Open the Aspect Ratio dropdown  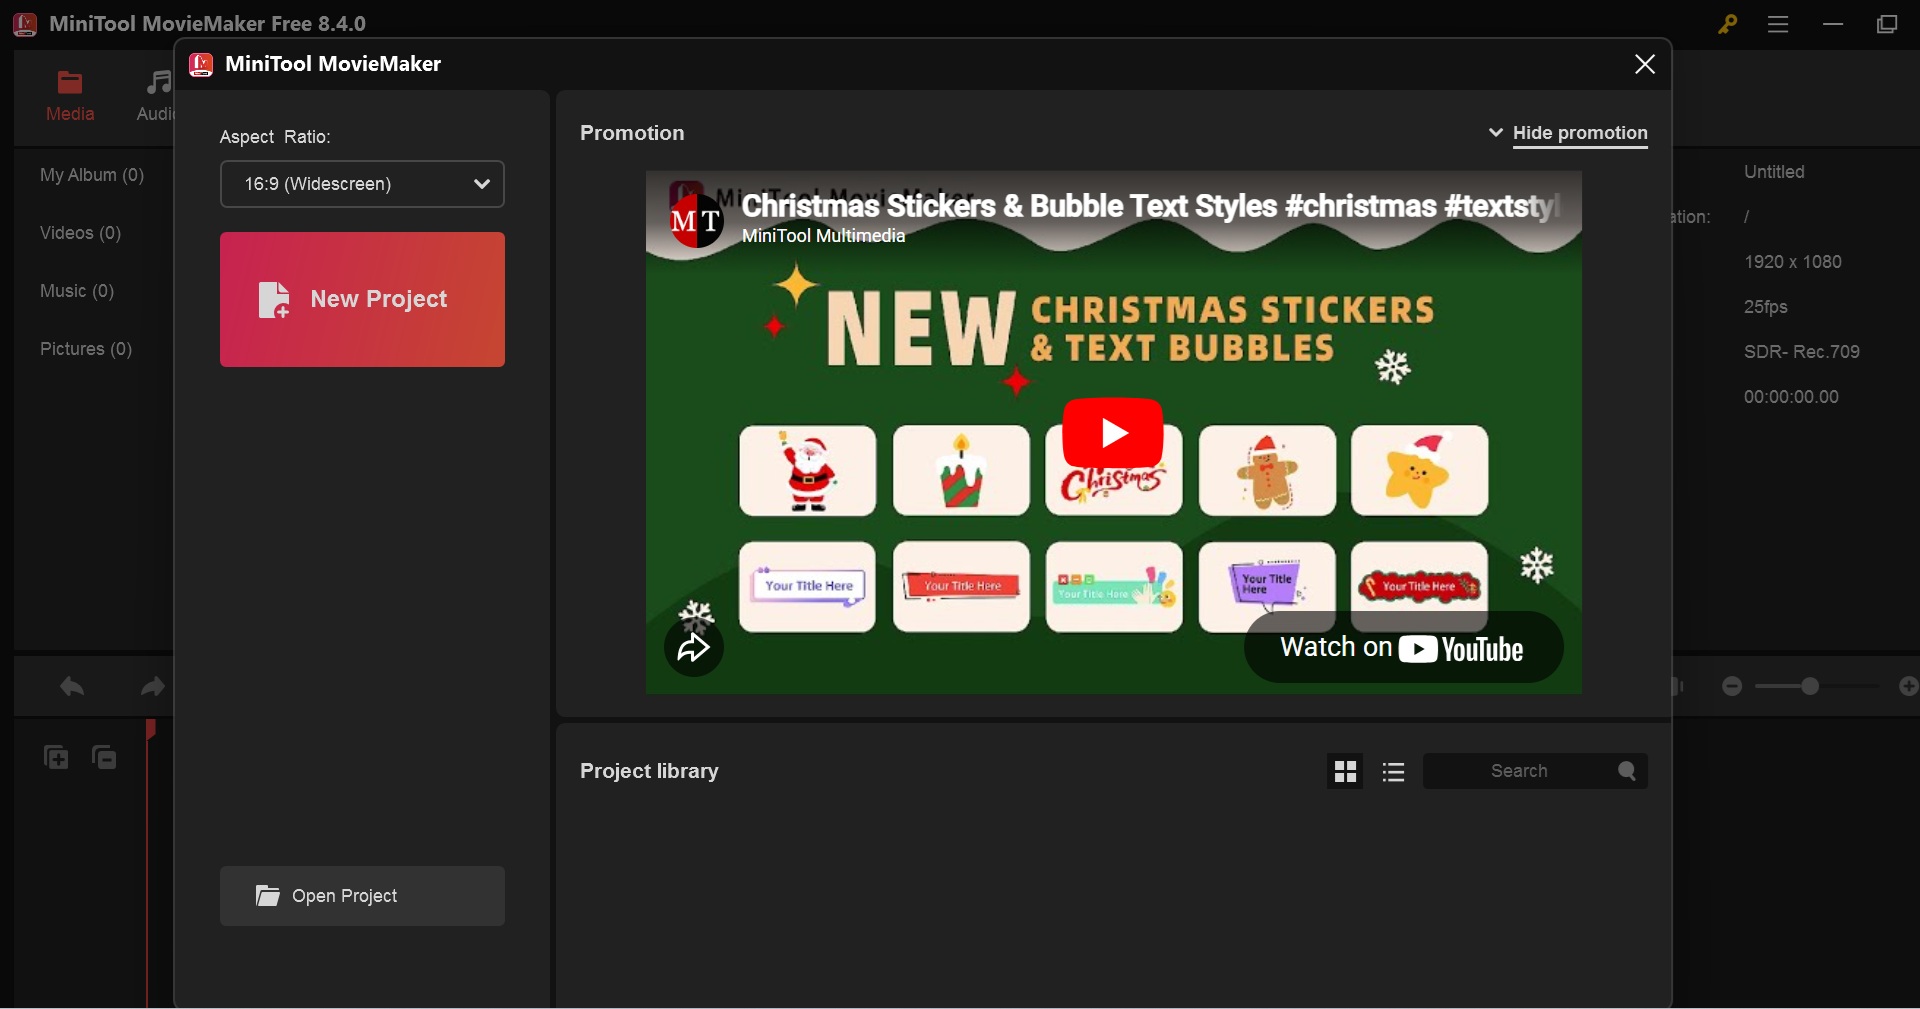pos(362,185)
